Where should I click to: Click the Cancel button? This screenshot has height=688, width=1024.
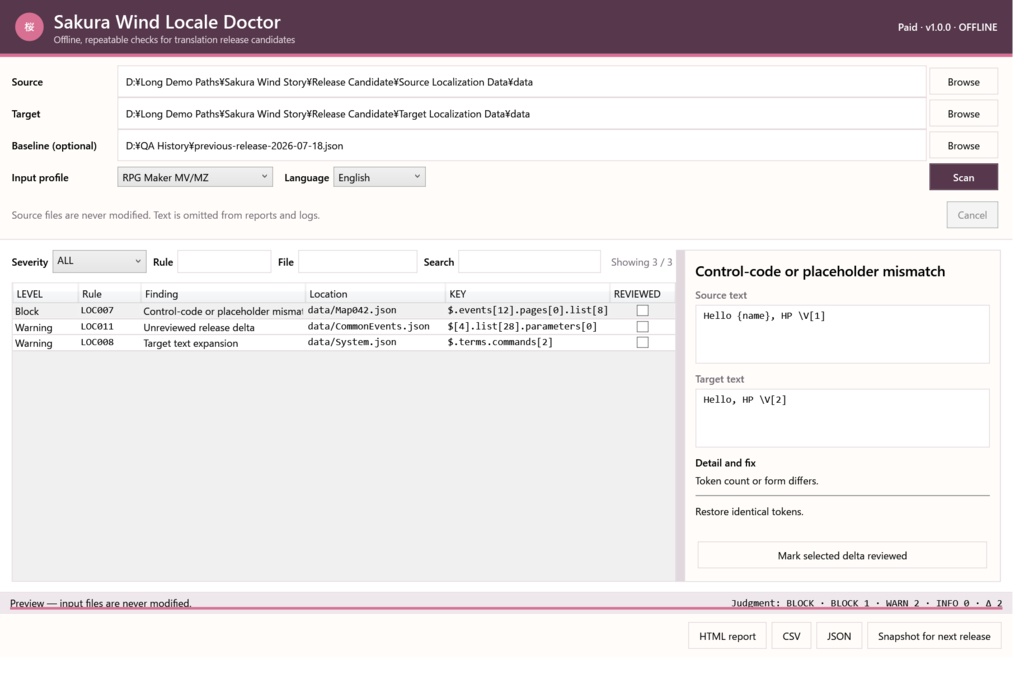pos(972,215)
